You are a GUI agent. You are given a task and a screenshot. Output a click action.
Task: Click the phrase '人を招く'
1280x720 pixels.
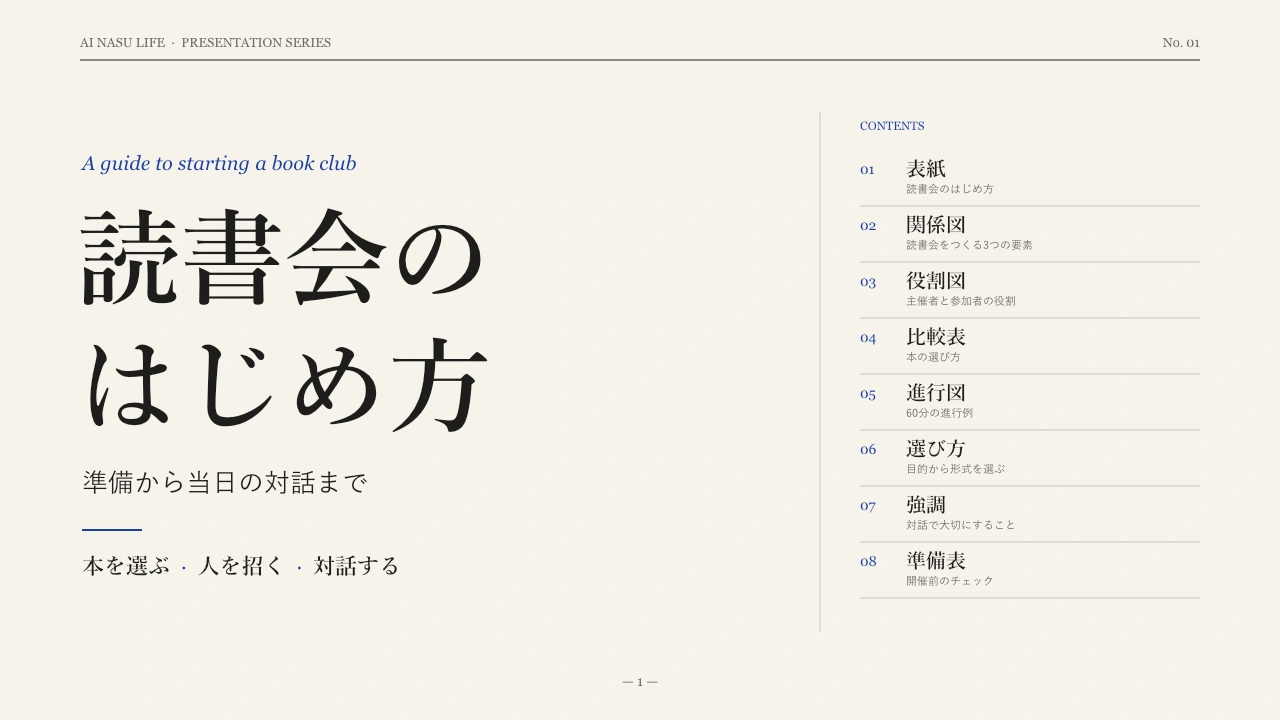tap(241, 566)
